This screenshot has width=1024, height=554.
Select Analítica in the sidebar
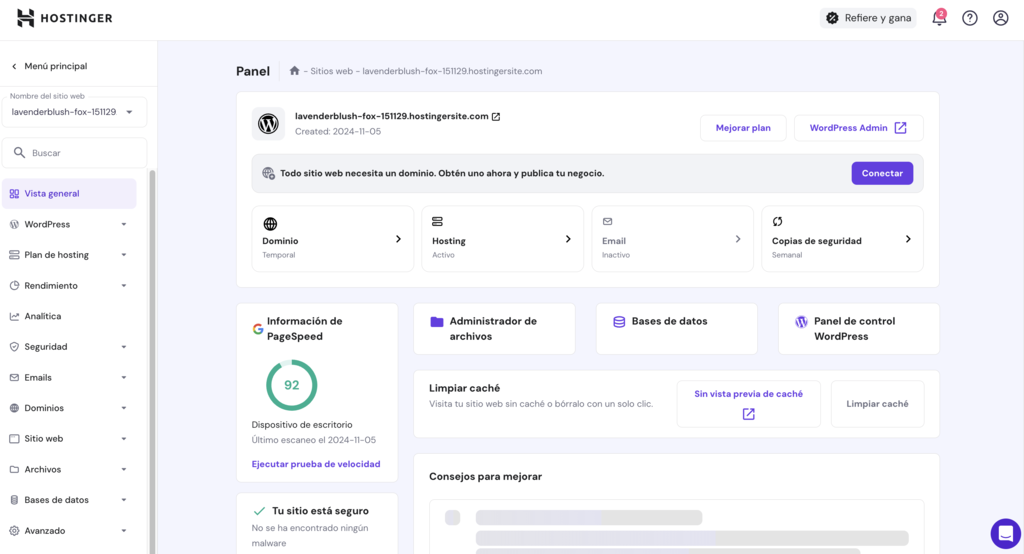point(43,316)
